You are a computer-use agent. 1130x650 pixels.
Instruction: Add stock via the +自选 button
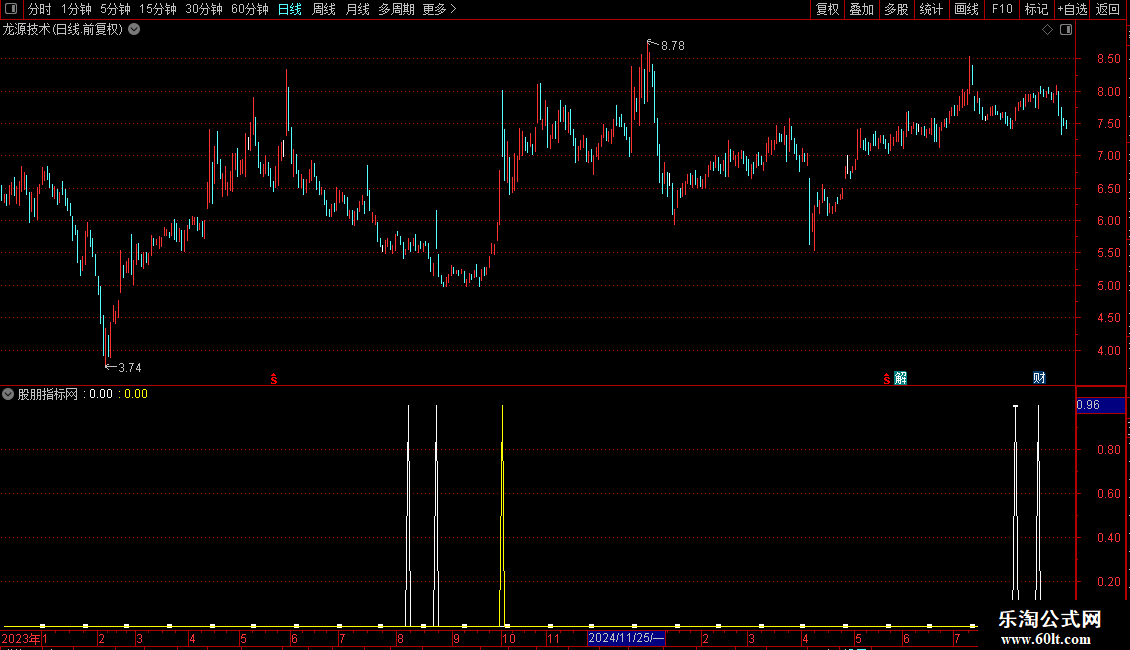1072,9
